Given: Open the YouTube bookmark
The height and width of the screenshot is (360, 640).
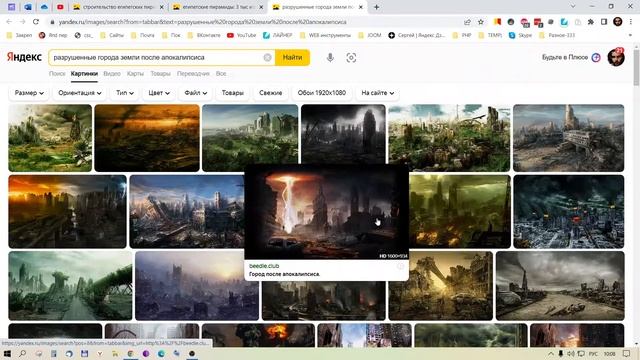Looking at the screenshot, I should (x=242, y=36).
